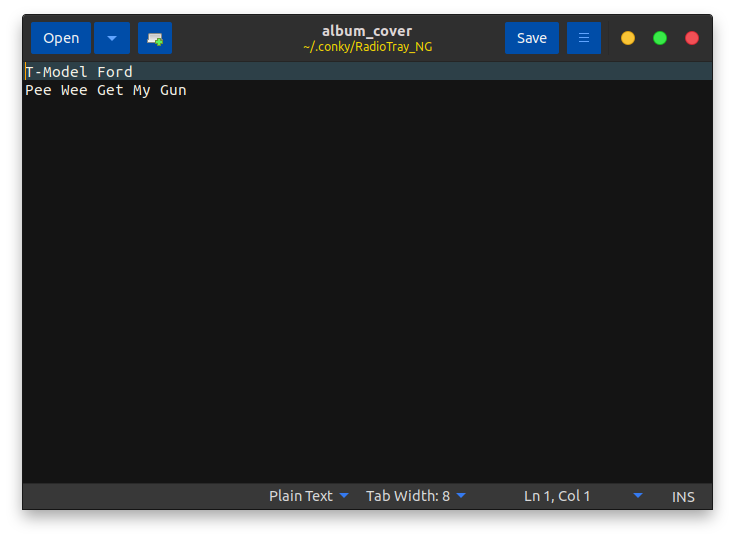Click the Ln 1, Col 1 position indicator
Screen dimensions: 735x540
(x=557, y=496)
